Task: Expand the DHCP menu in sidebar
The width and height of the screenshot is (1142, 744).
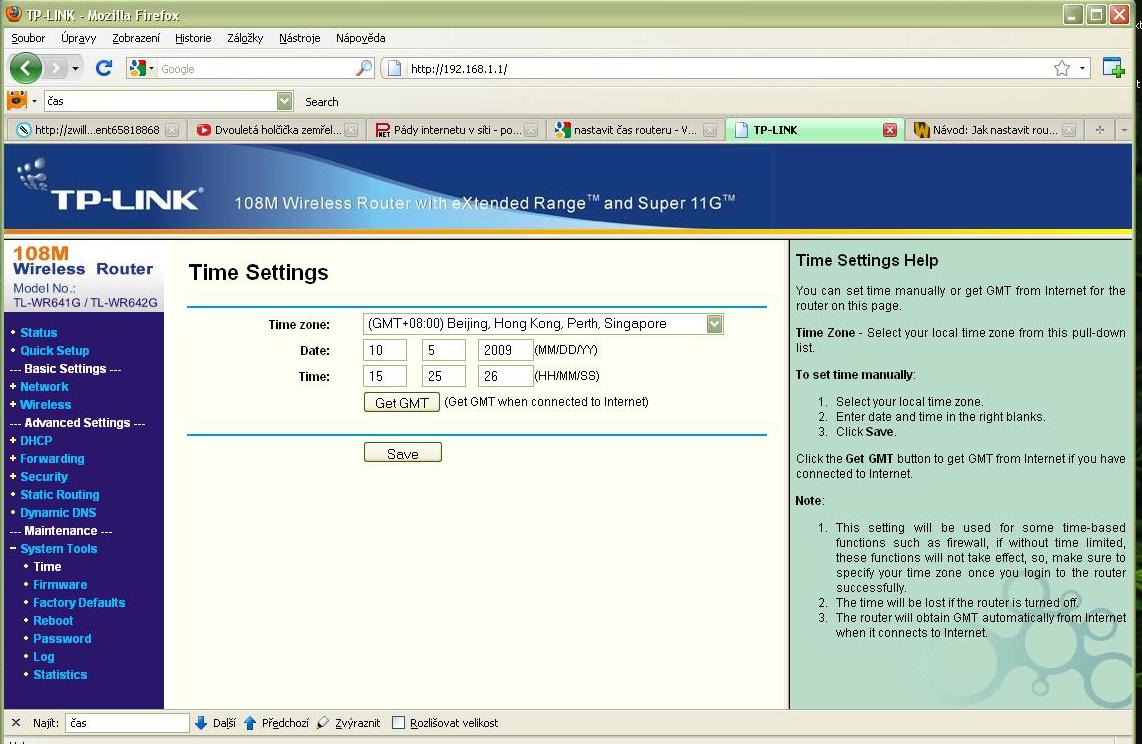Action: (36, 440)
